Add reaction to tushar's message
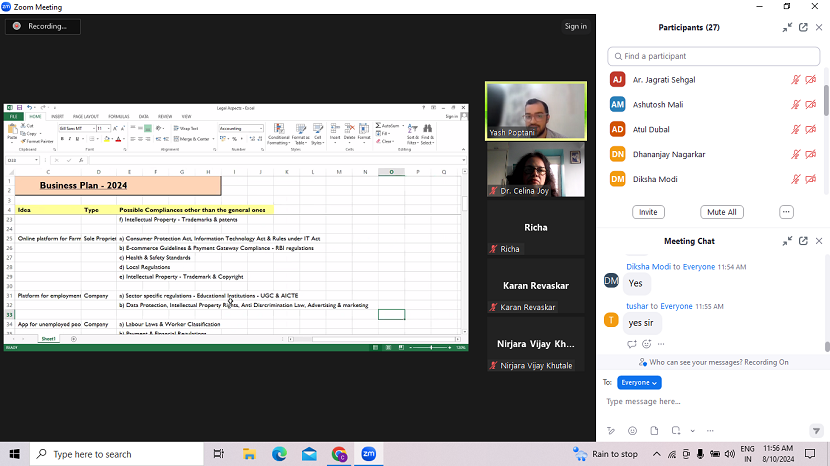This screenshot has height=466, width=830. coord(646,344)
